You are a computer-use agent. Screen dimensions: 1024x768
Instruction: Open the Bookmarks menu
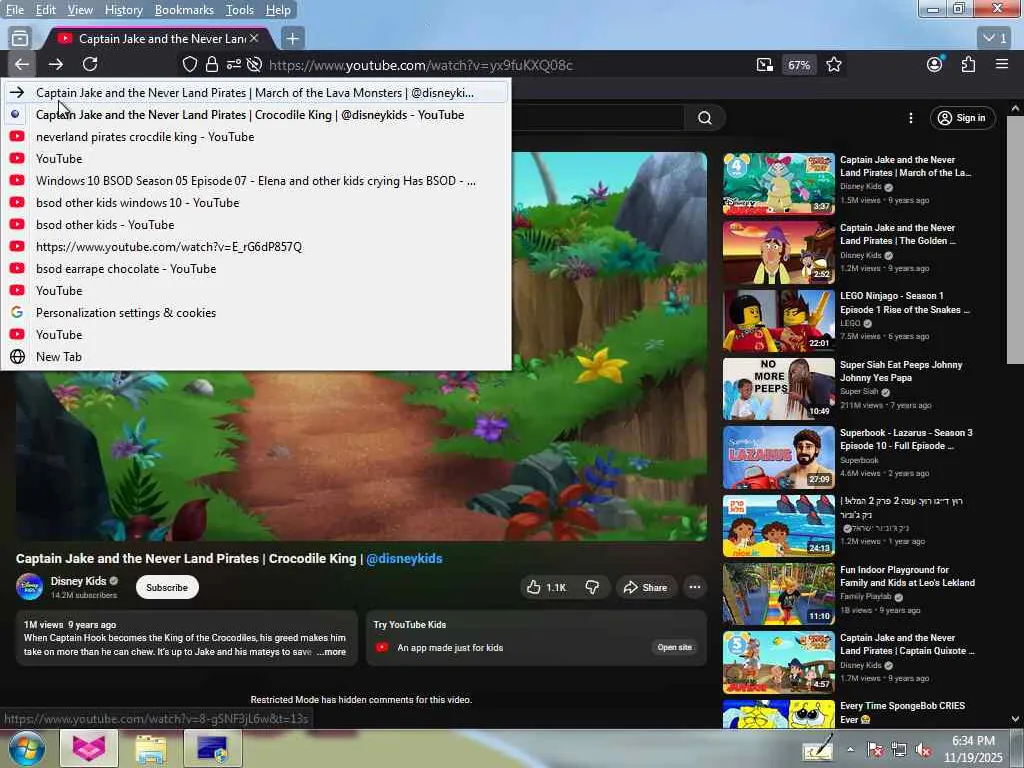click(184, 10)
